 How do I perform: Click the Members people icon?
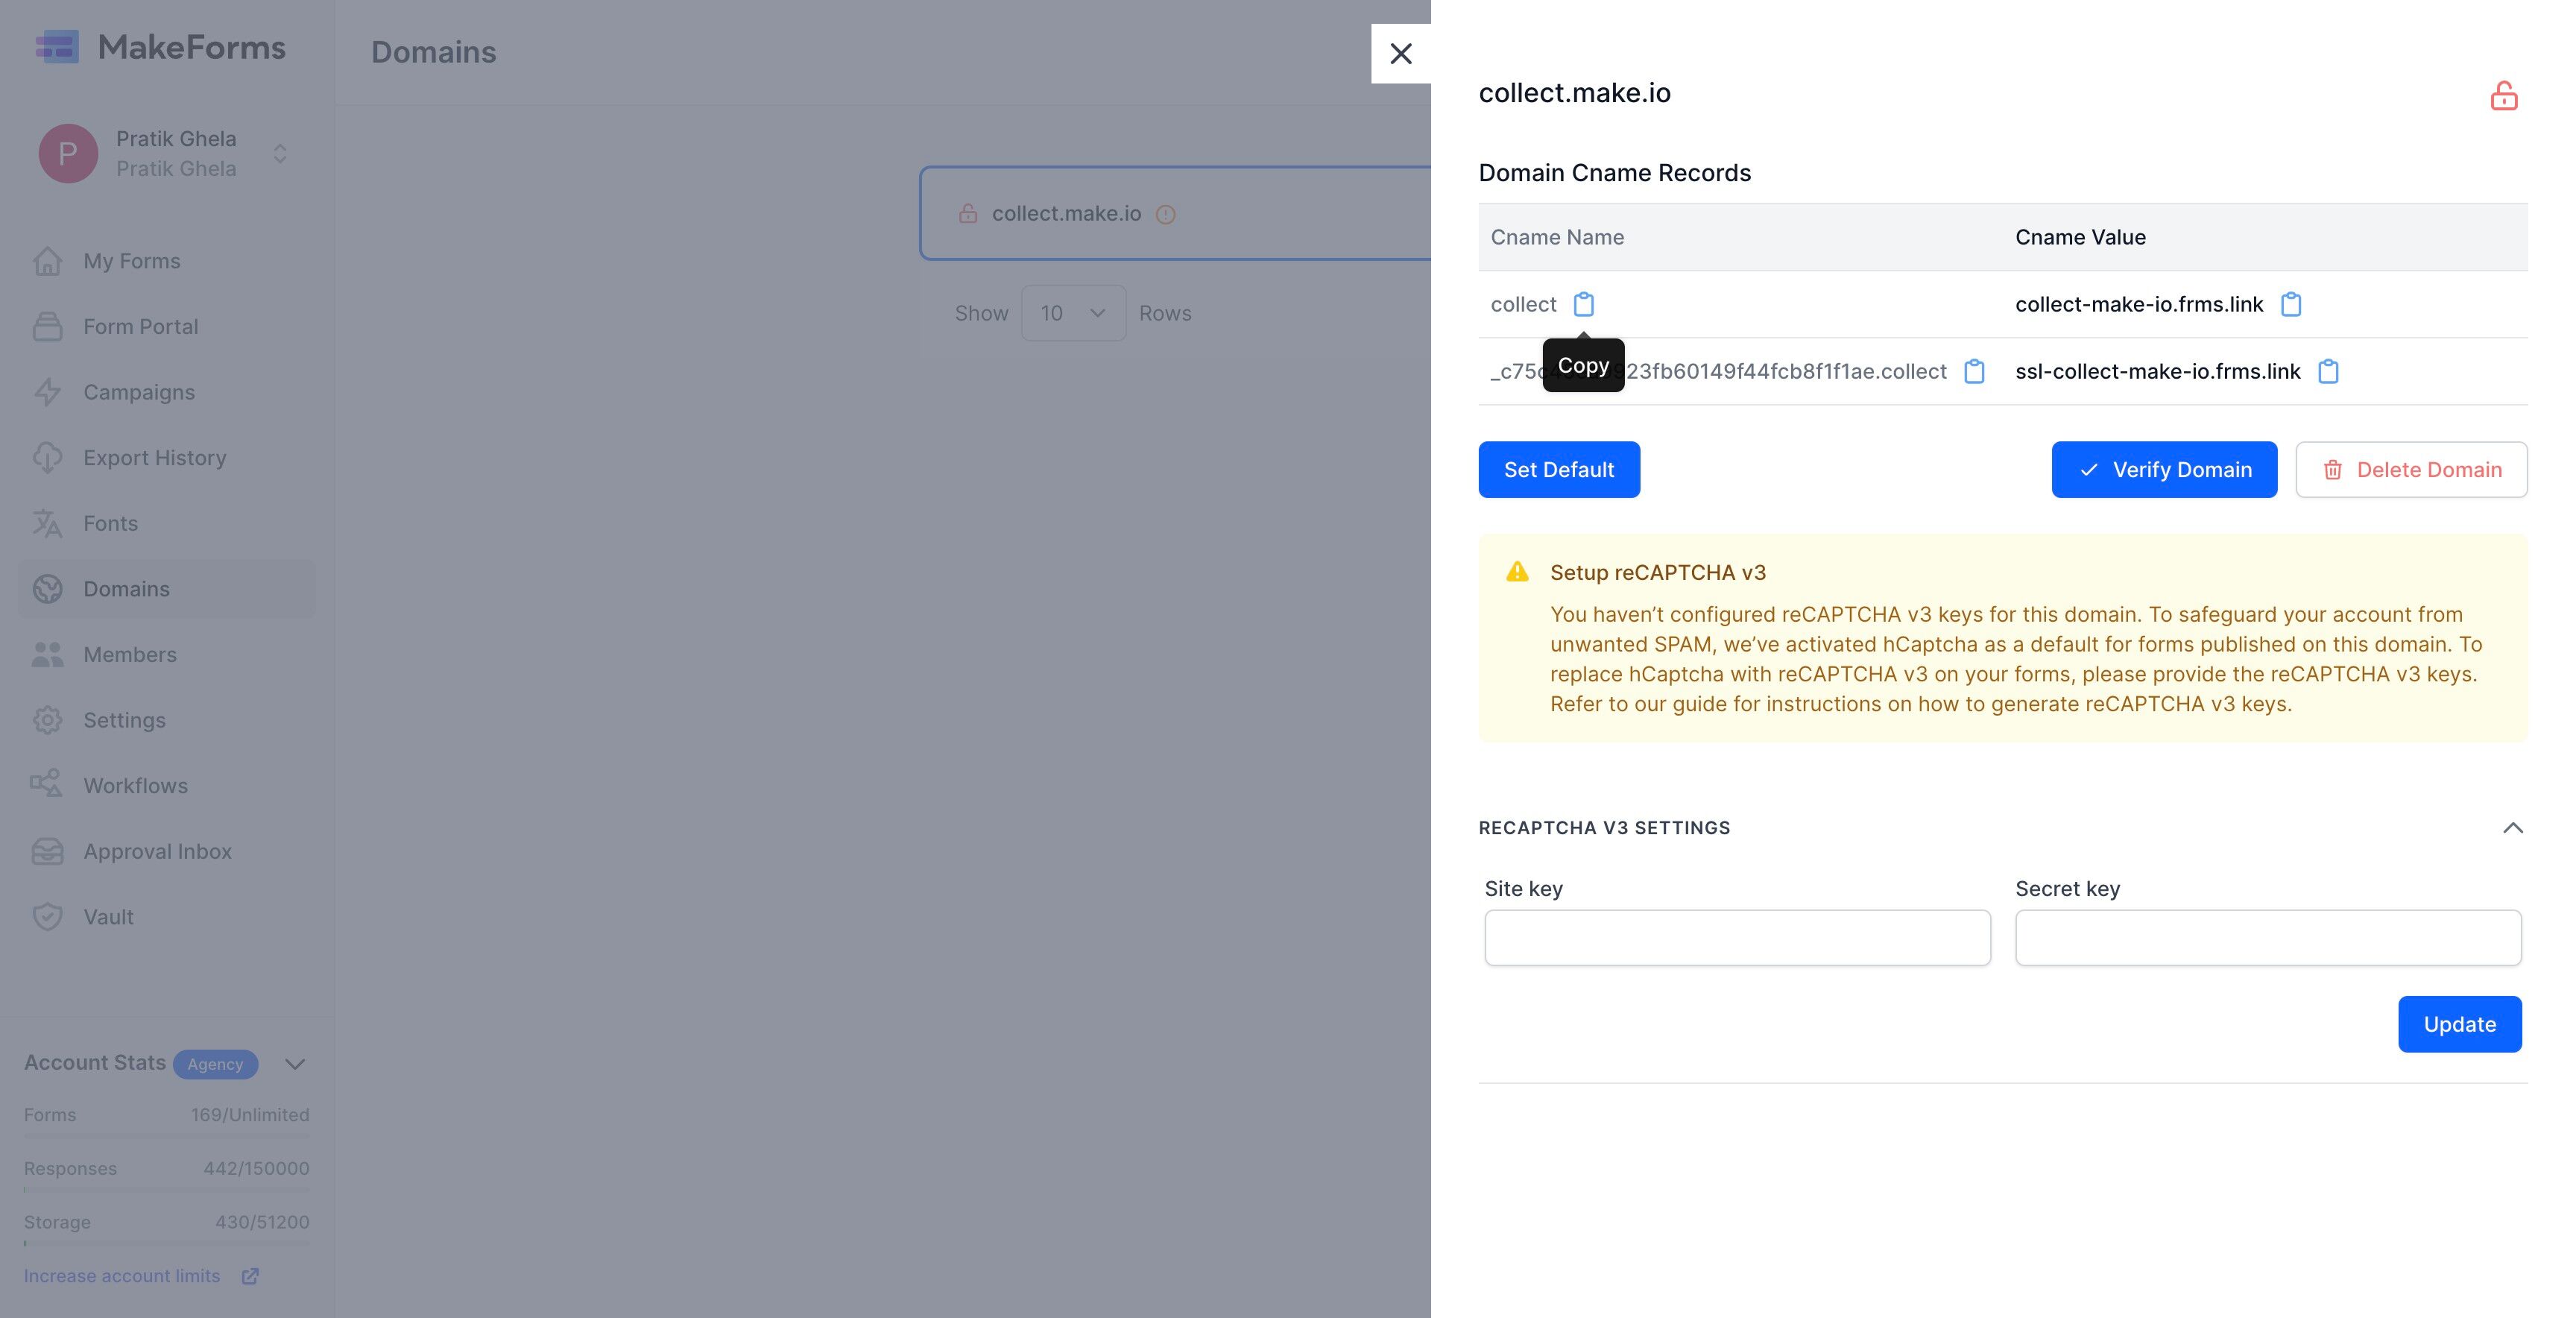[47, 654]
